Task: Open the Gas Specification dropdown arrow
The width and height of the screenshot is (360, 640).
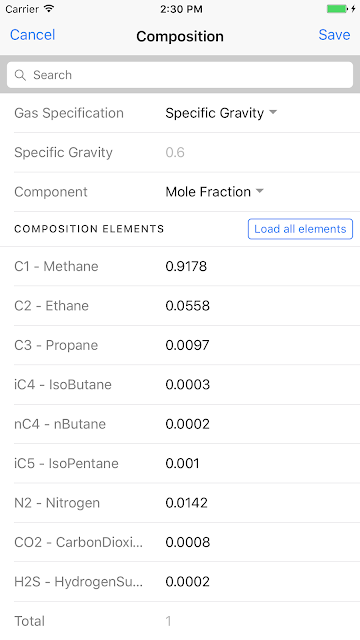Action: 273,112
